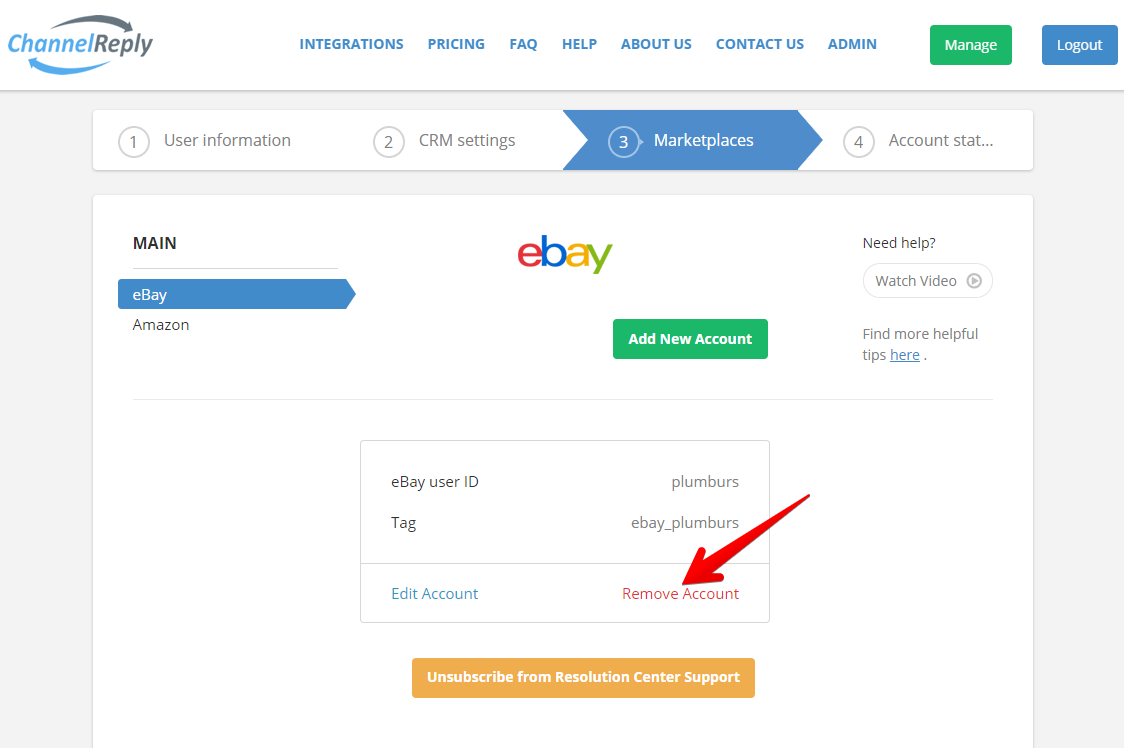Click Add New Account button
Image resolution: width=1124 pixels, height=748 pixels.
point(690,339)
